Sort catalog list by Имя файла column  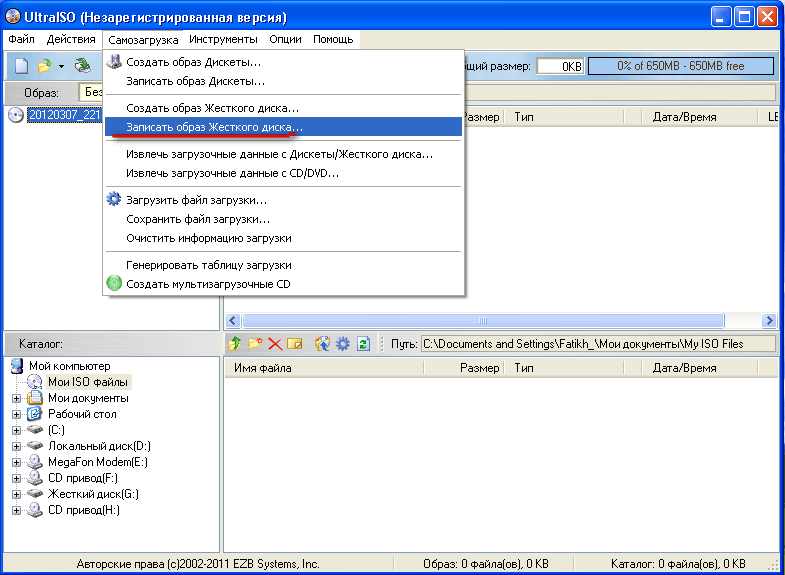click(324, 368)
